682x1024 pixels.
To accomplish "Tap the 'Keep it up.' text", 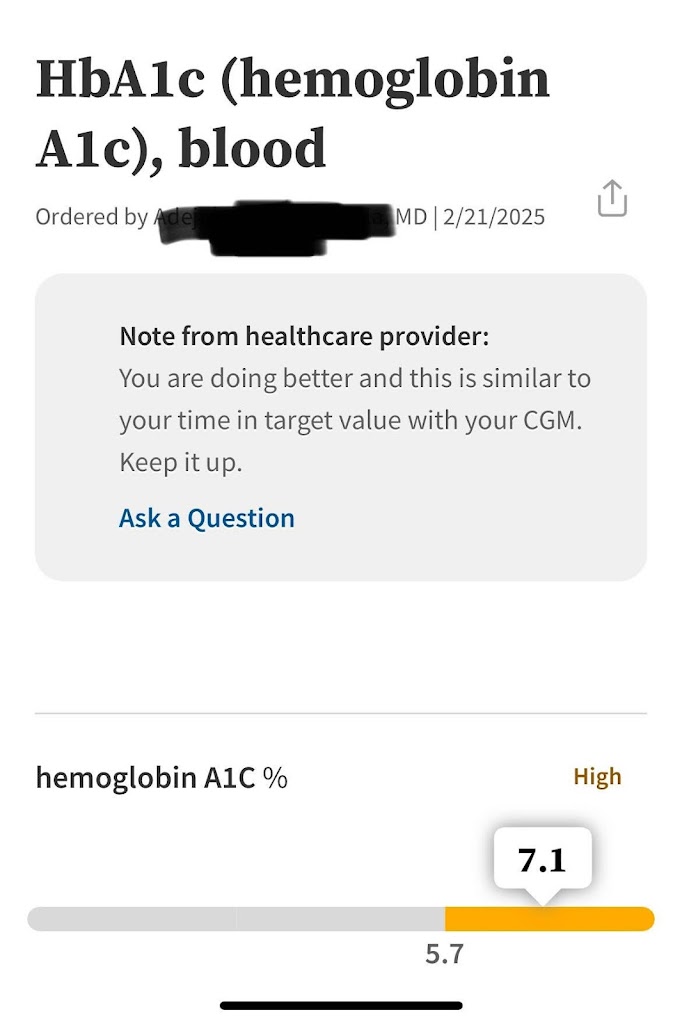I will point(180,463).
